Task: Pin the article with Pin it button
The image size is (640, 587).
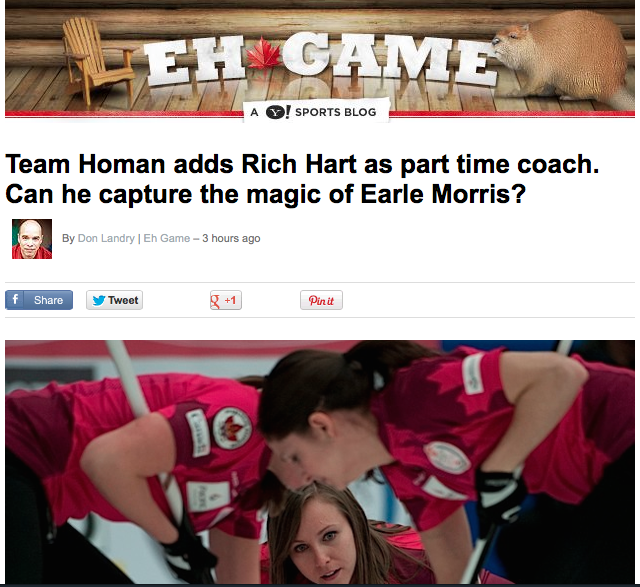Action: point(321,300)
